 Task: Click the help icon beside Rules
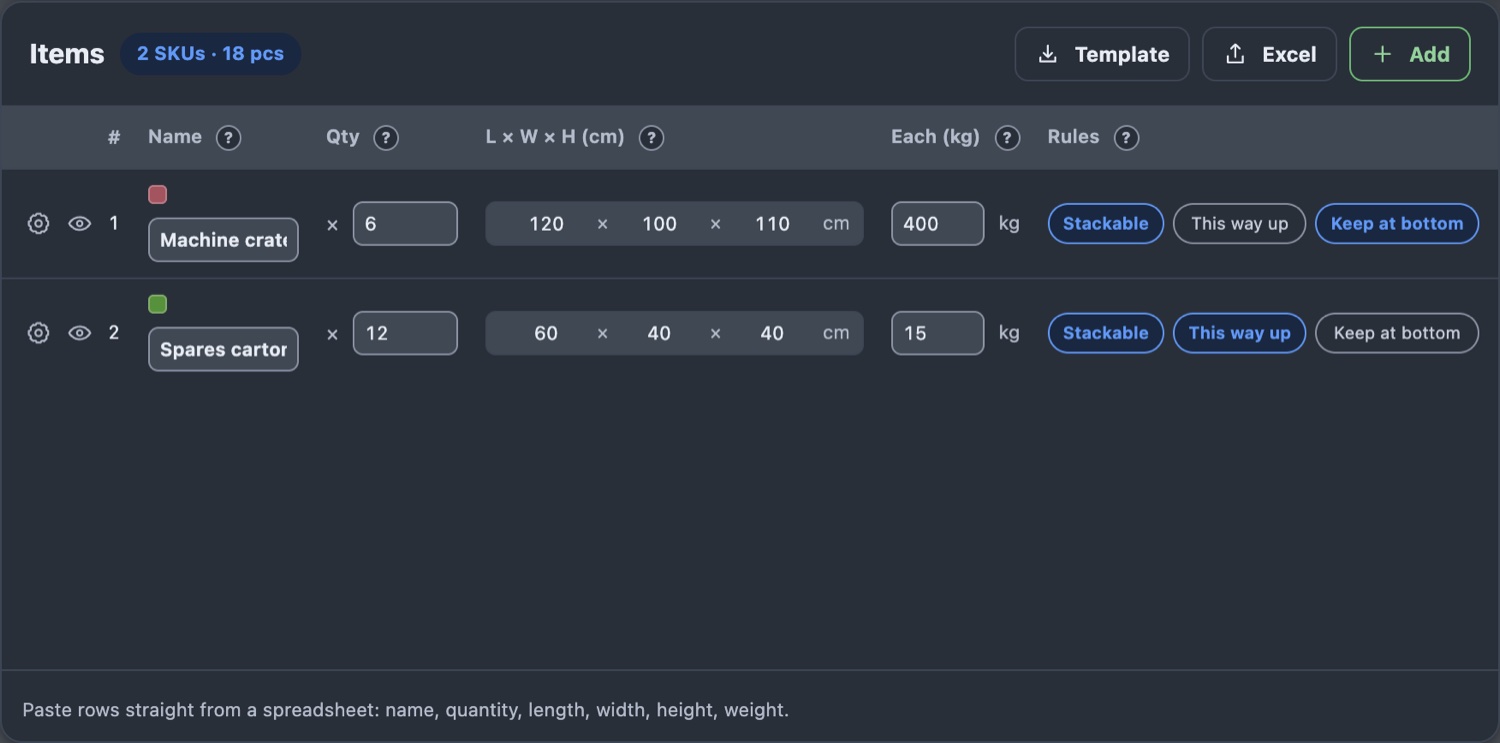(1127, 138)
